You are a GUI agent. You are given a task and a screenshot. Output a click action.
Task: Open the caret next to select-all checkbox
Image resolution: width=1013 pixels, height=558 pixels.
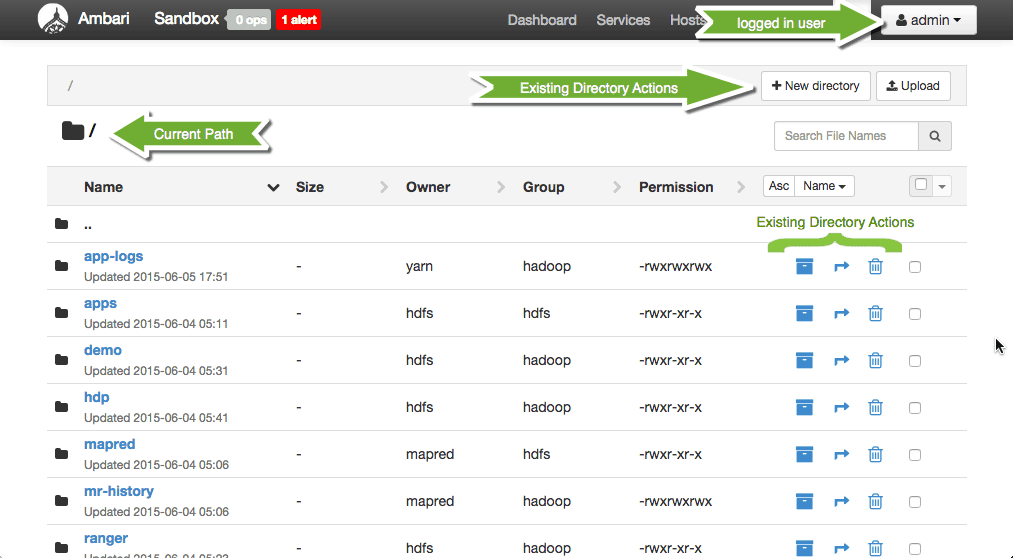(x=942, y=187)
